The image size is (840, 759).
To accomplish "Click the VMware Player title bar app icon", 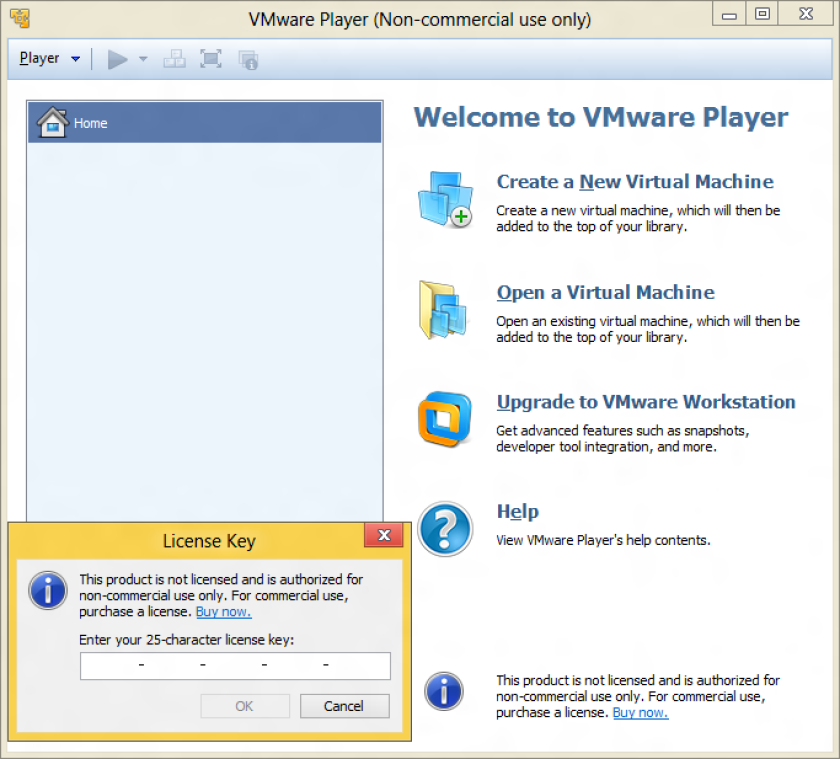I will 20,18.
